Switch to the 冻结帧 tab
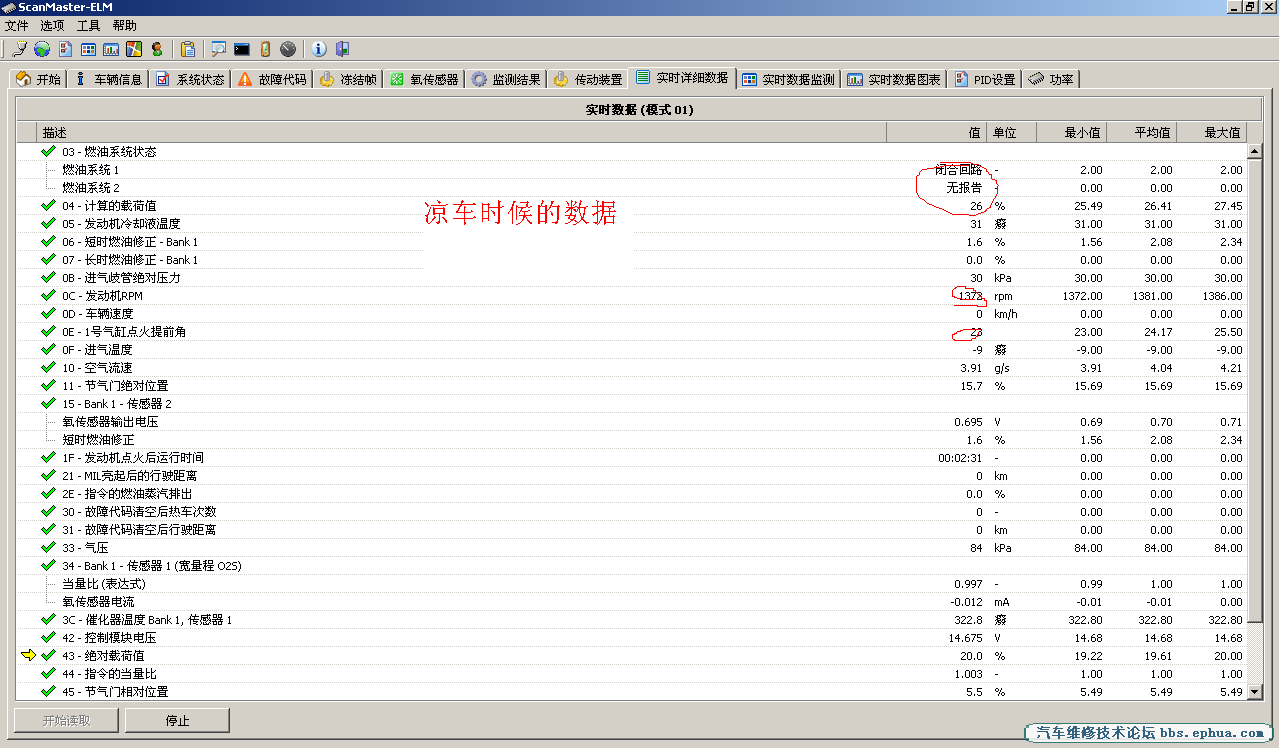The width and height of the screenshot is (1279, 748). pyautogui.click(x=348, y=79)
